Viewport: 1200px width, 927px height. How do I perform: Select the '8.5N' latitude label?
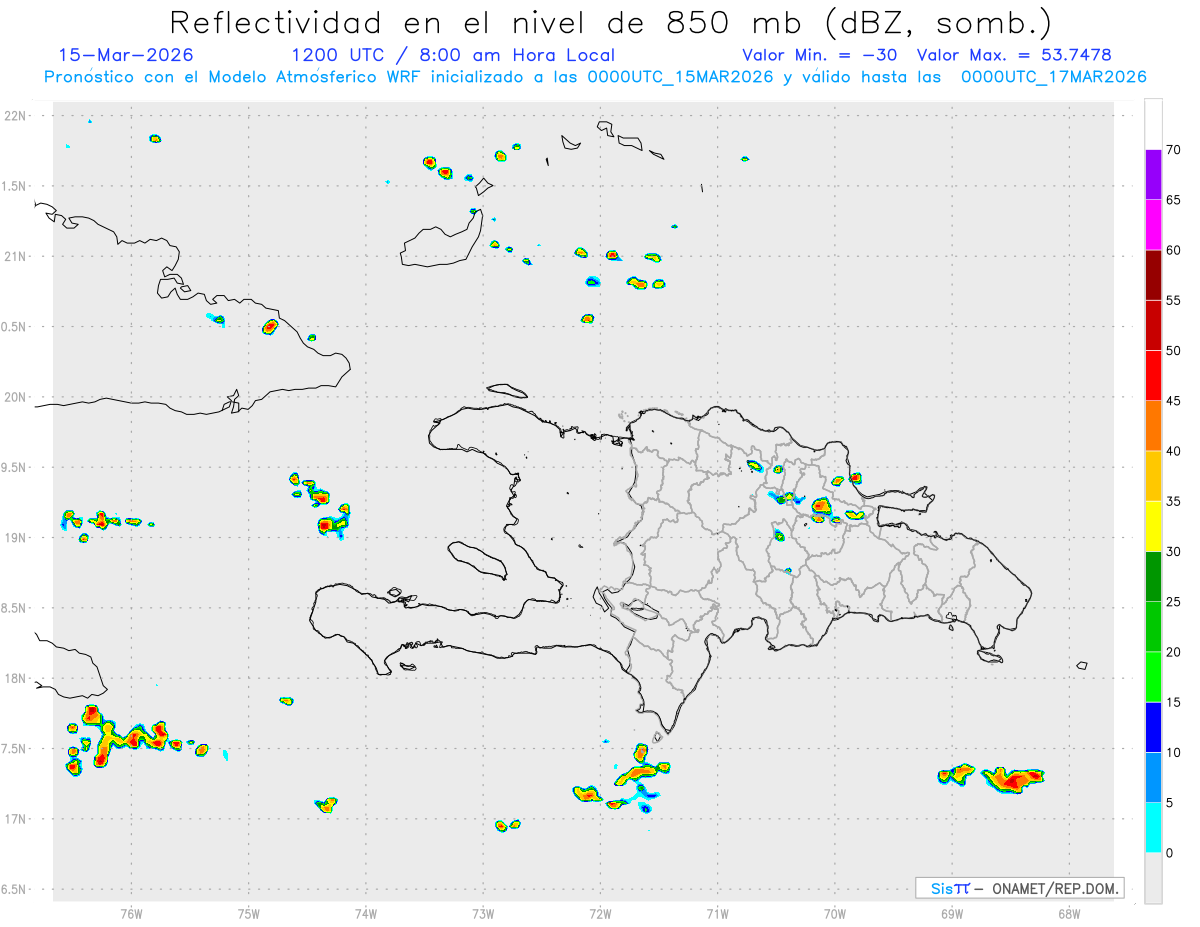click(x=15, y=608)
